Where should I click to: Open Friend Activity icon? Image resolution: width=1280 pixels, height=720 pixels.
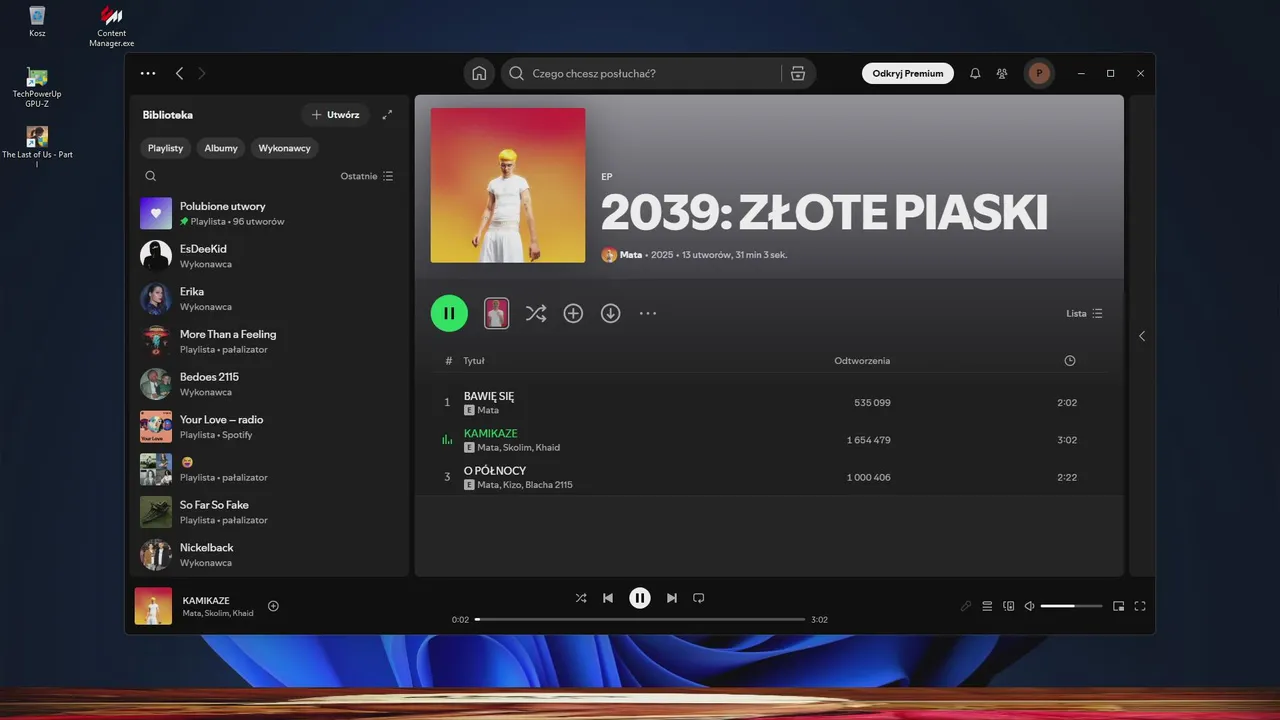point(1002,73)
